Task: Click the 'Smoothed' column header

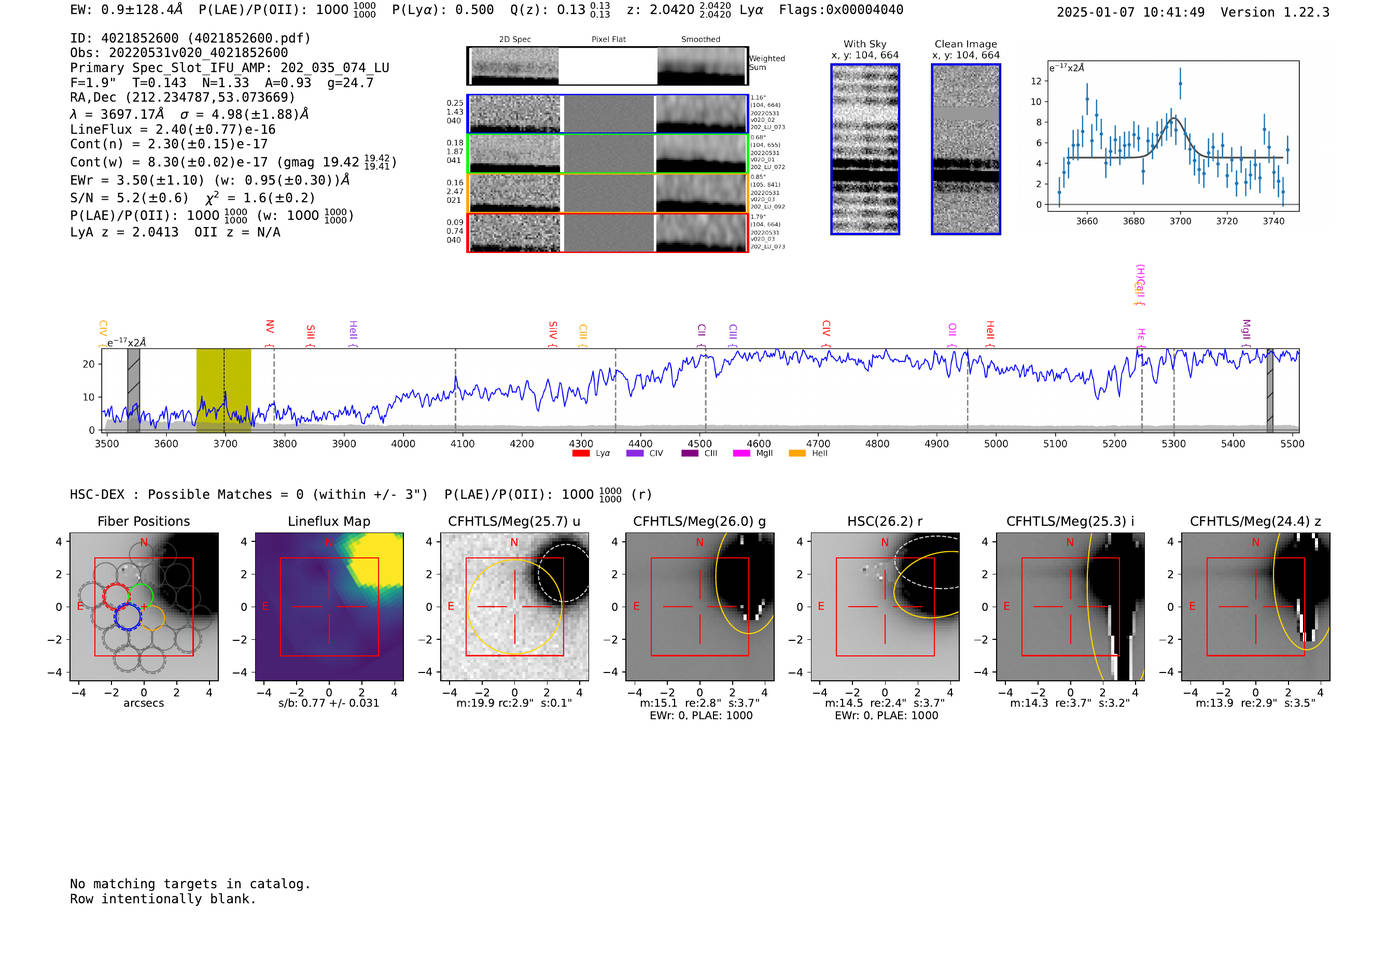Action: coord(700,40)
